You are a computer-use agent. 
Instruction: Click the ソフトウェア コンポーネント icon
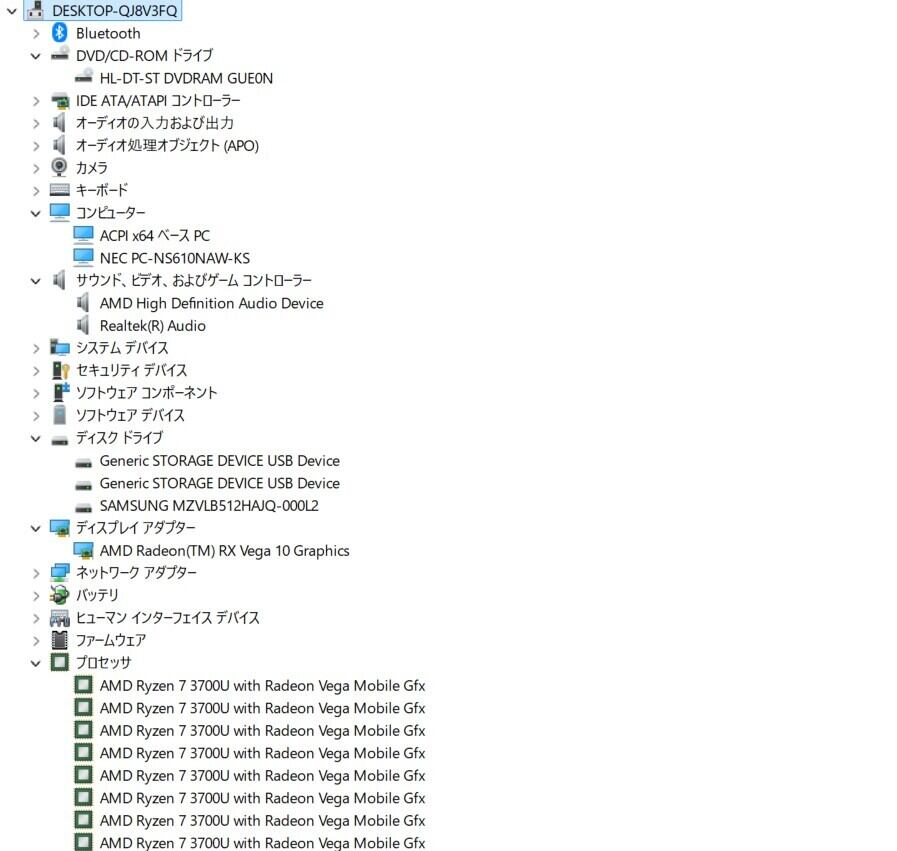click(59, 392)
